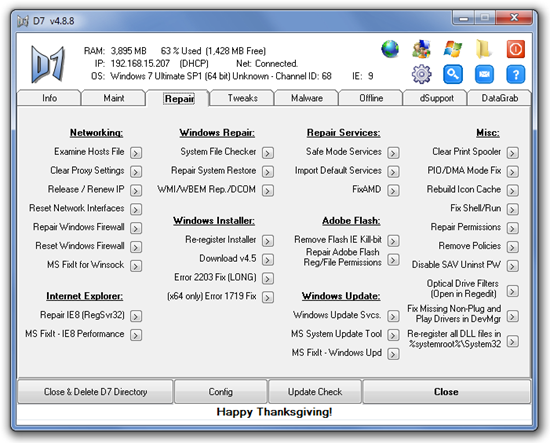
Task: Go to the Offline tab
Action: (x=371, y=98)
